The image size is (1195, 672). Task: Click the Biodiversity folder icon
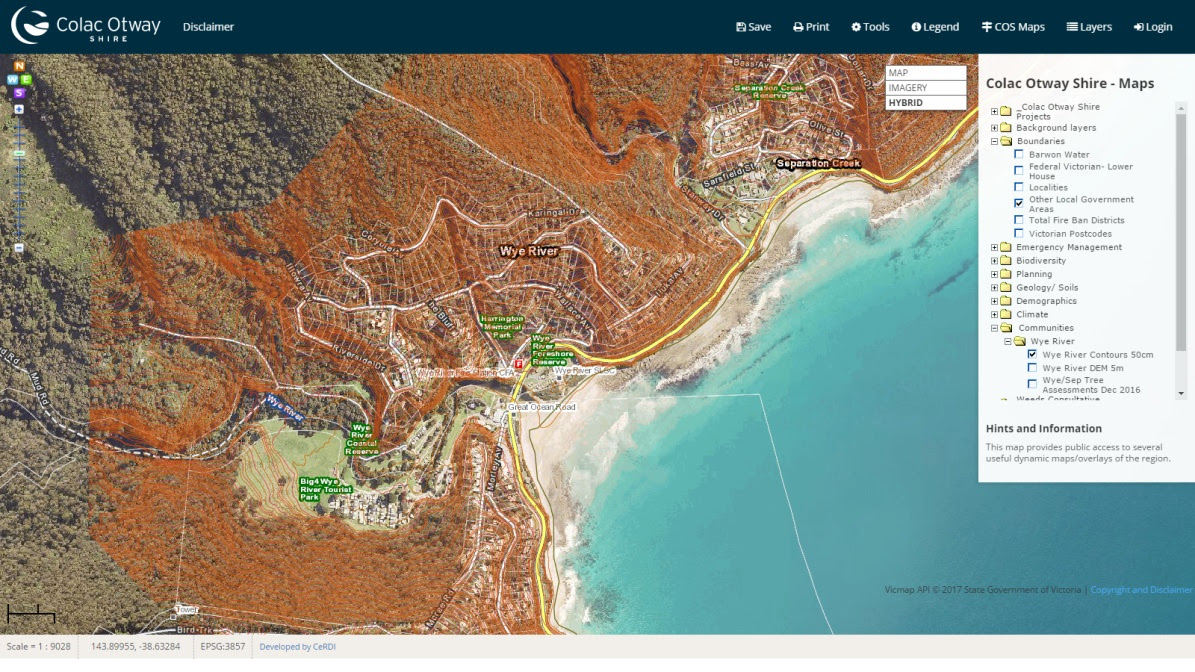(1006, 261)
